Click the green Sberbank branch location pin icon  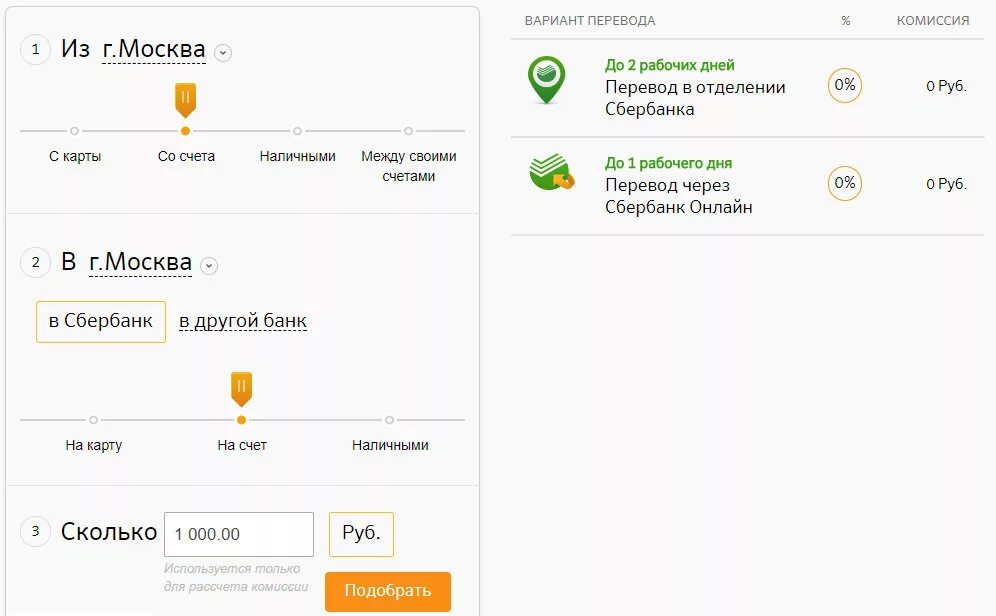(x=546, y=80)
